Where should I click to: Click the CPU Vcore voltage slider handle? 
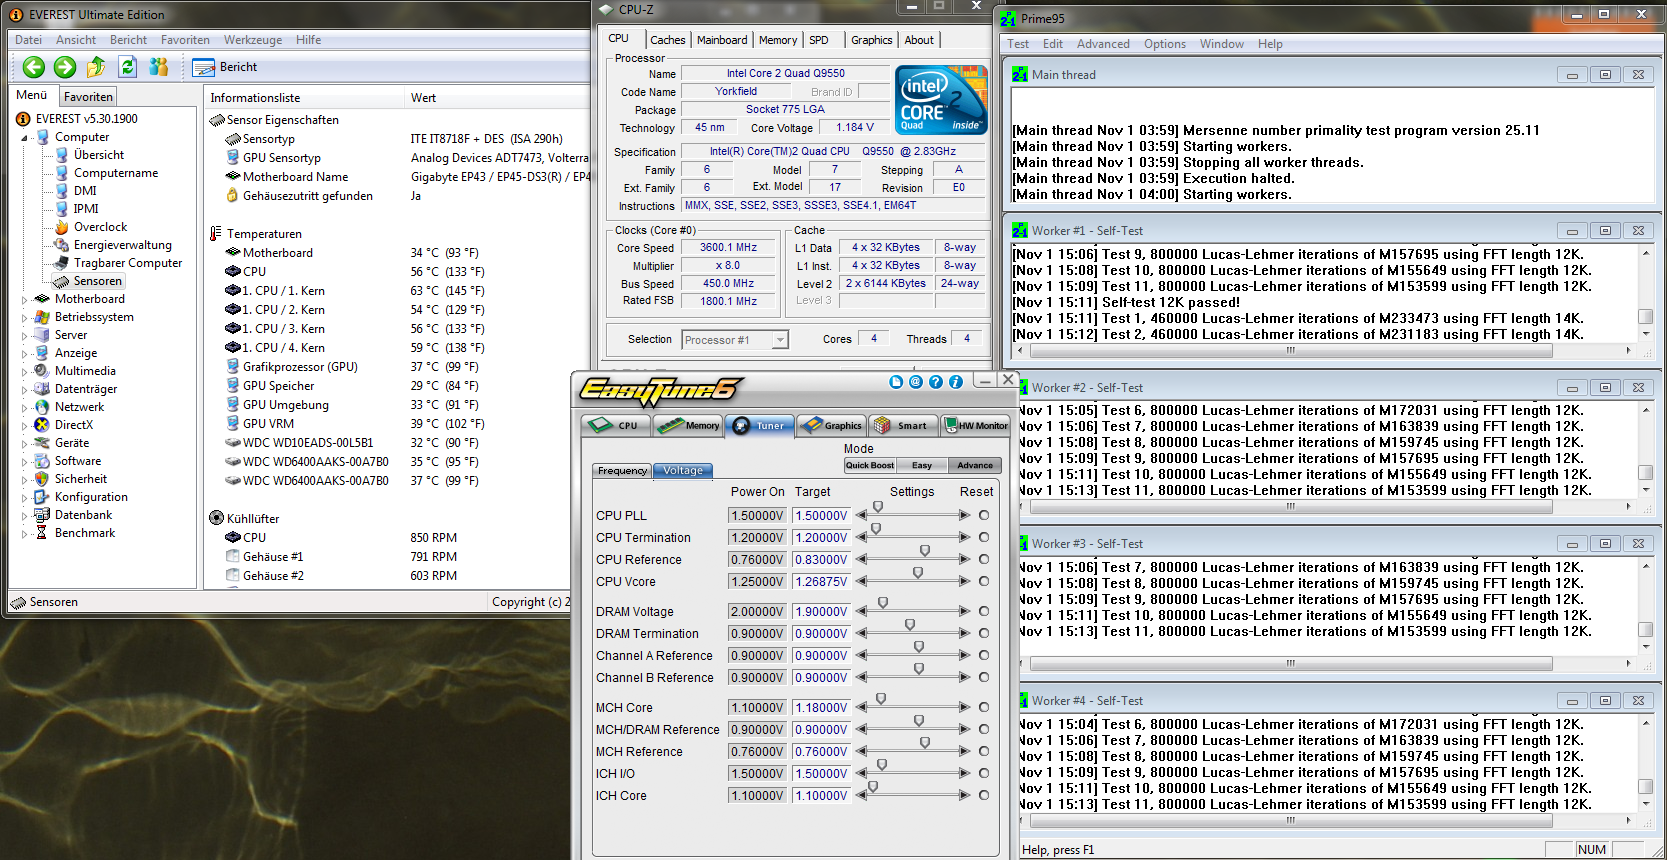[917, 573]
